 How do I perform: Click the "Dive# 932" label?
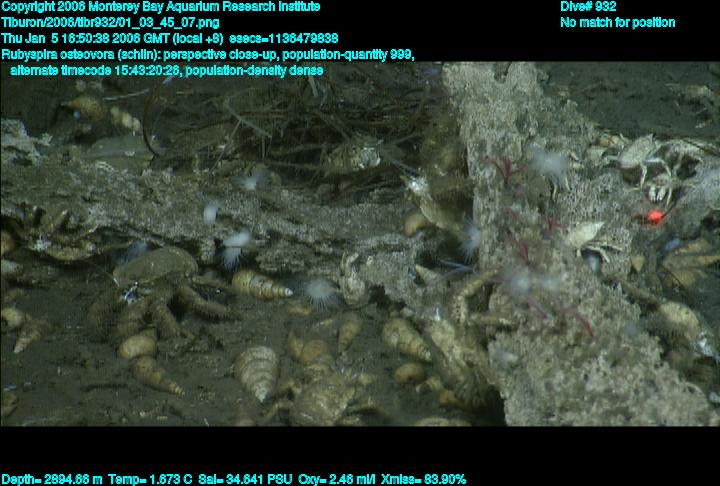click(588, 7)
